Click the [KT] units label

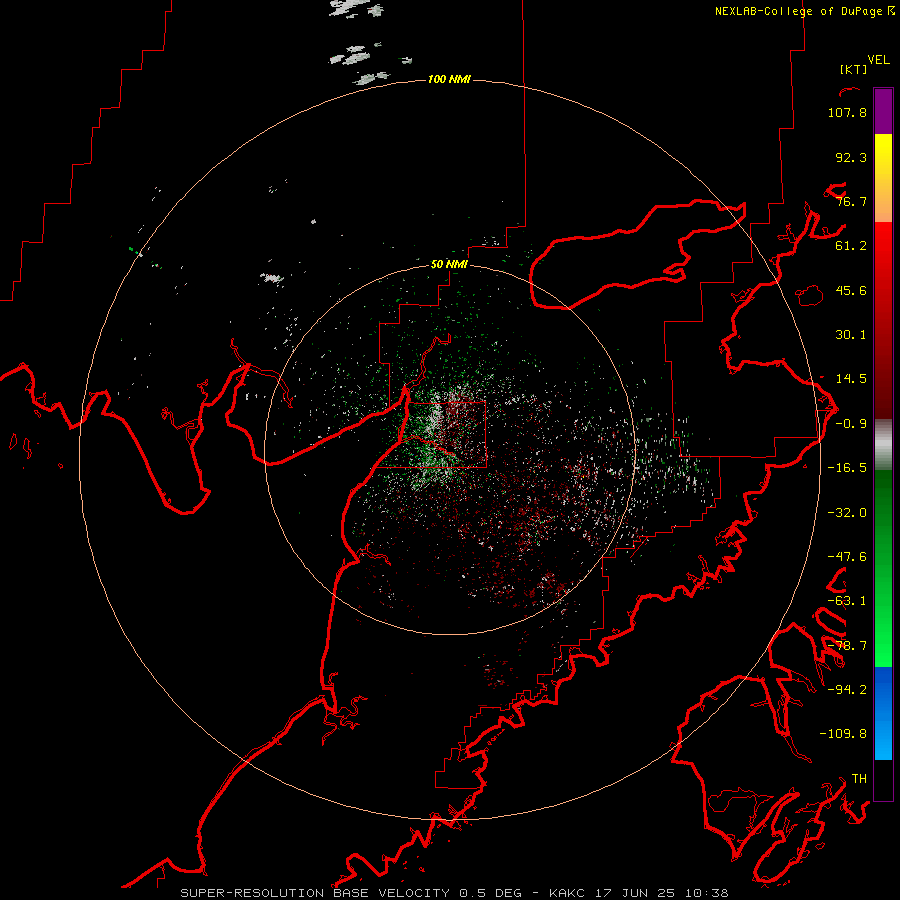tap(853, 69)
